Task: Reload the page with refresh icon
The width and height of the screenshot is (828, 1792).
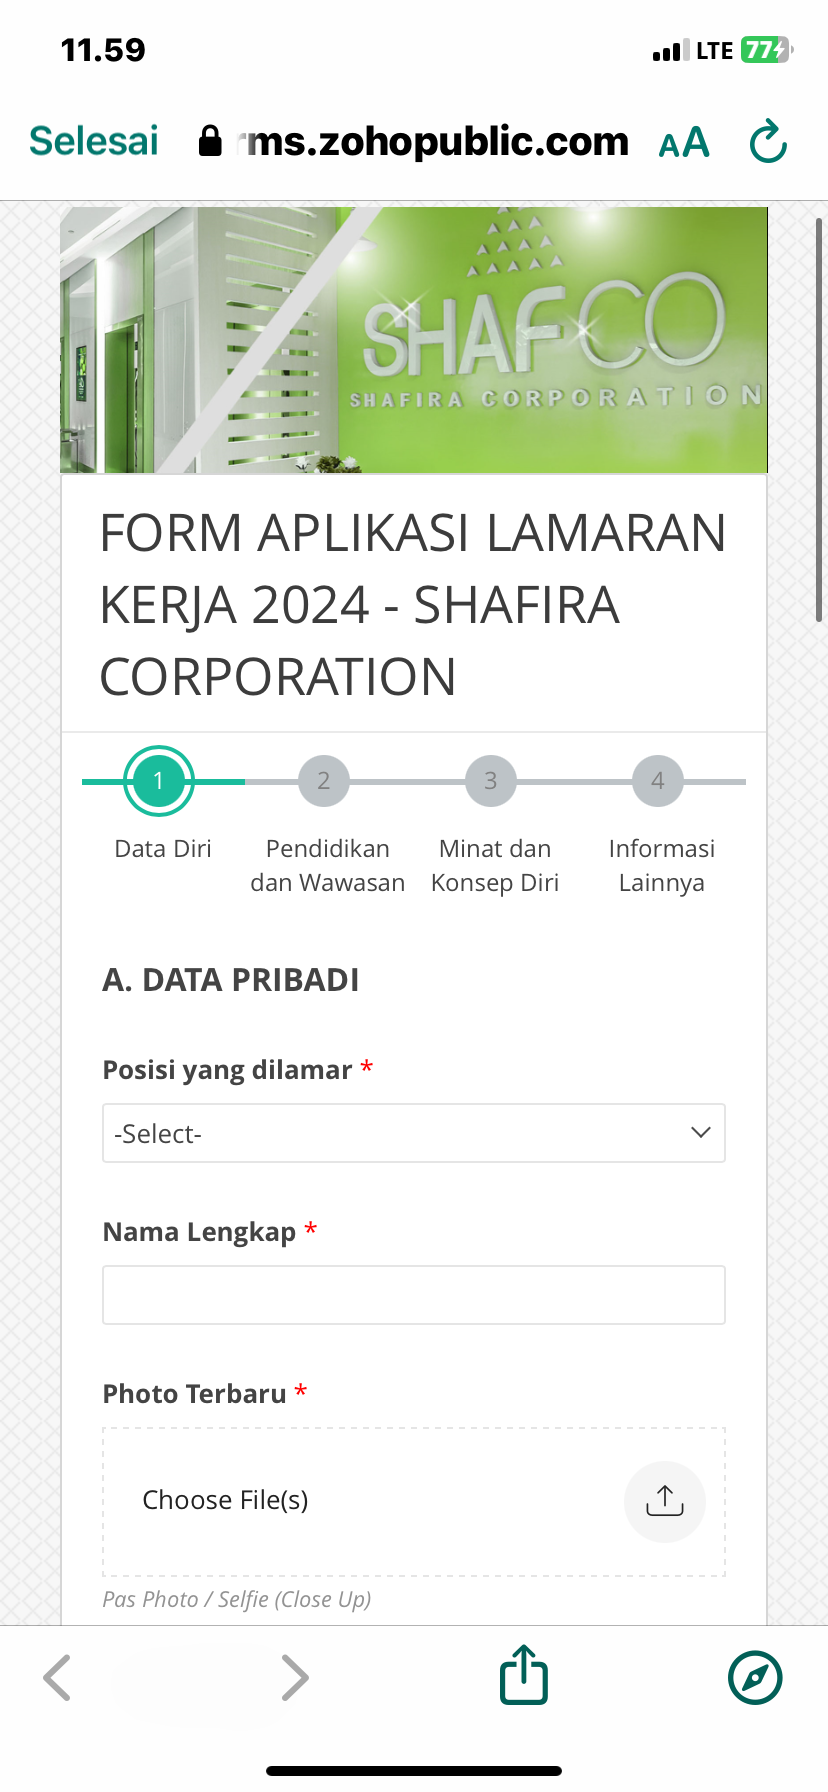Action: click(768, 142)
